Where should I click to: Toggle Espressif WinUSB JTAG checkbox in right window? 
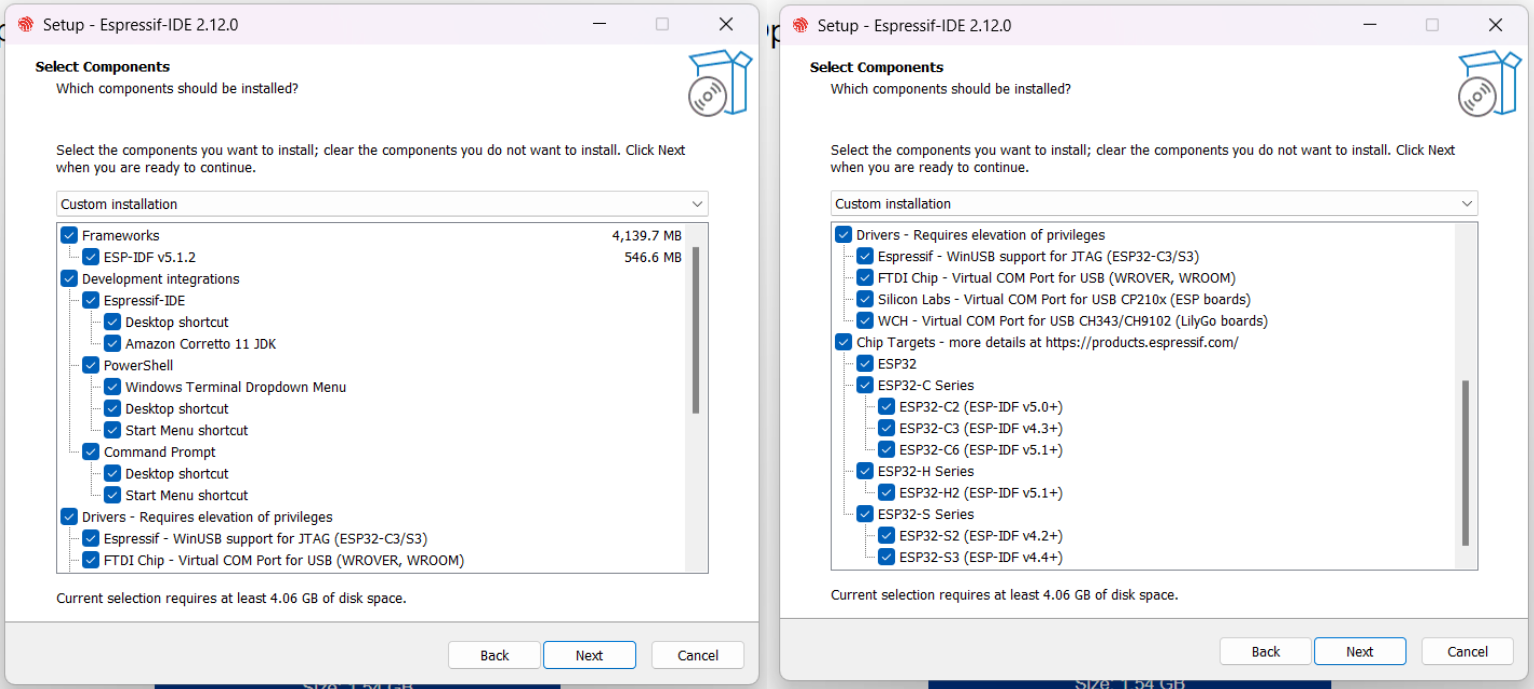[x=865, y=256]
